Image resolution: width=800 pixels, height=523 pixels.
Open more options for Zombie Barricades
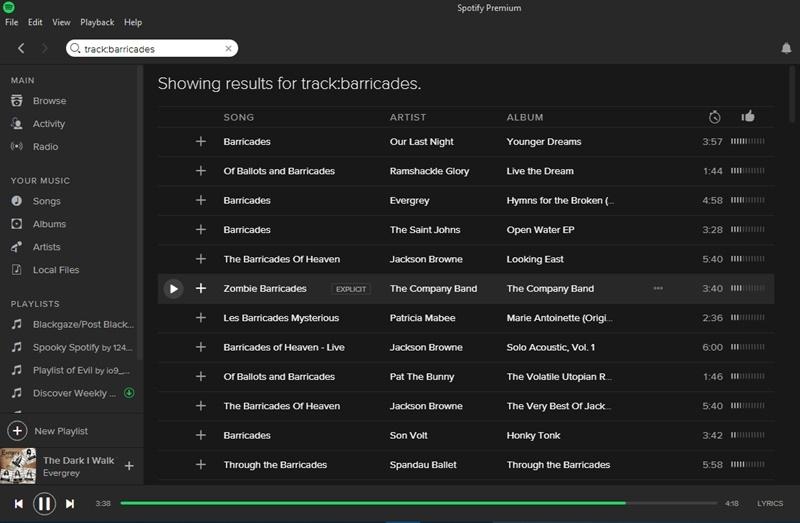658,288
